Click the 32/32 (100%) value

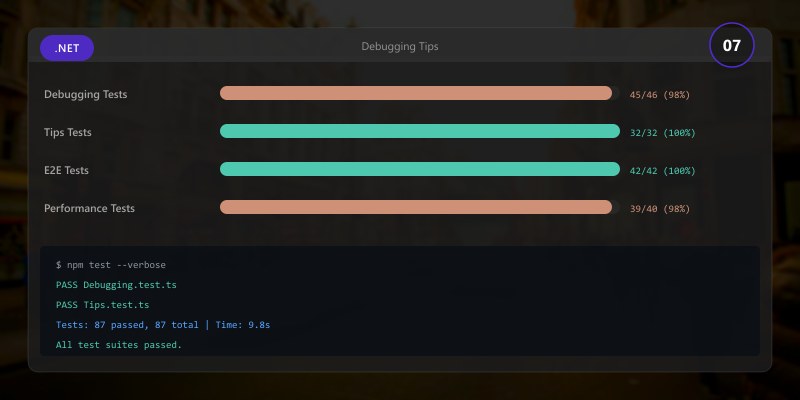click(662, 133)
